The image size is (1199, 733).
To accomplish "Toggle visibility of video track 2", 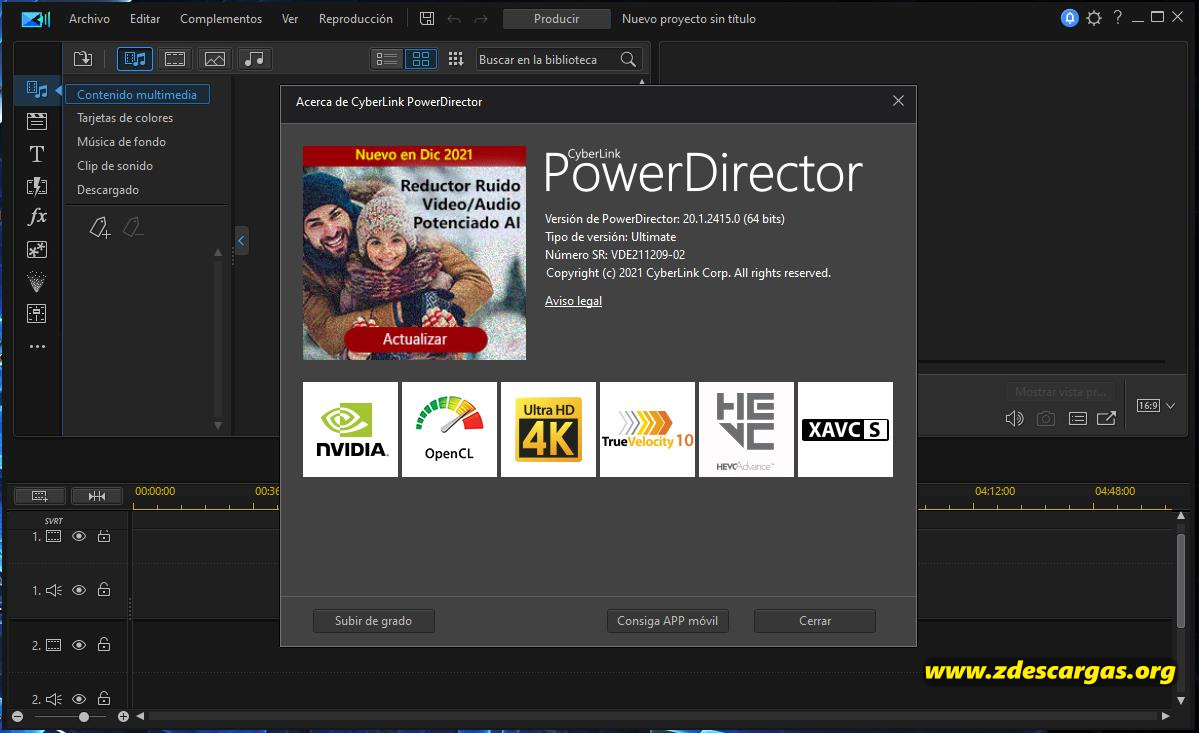I will [79, 645].
